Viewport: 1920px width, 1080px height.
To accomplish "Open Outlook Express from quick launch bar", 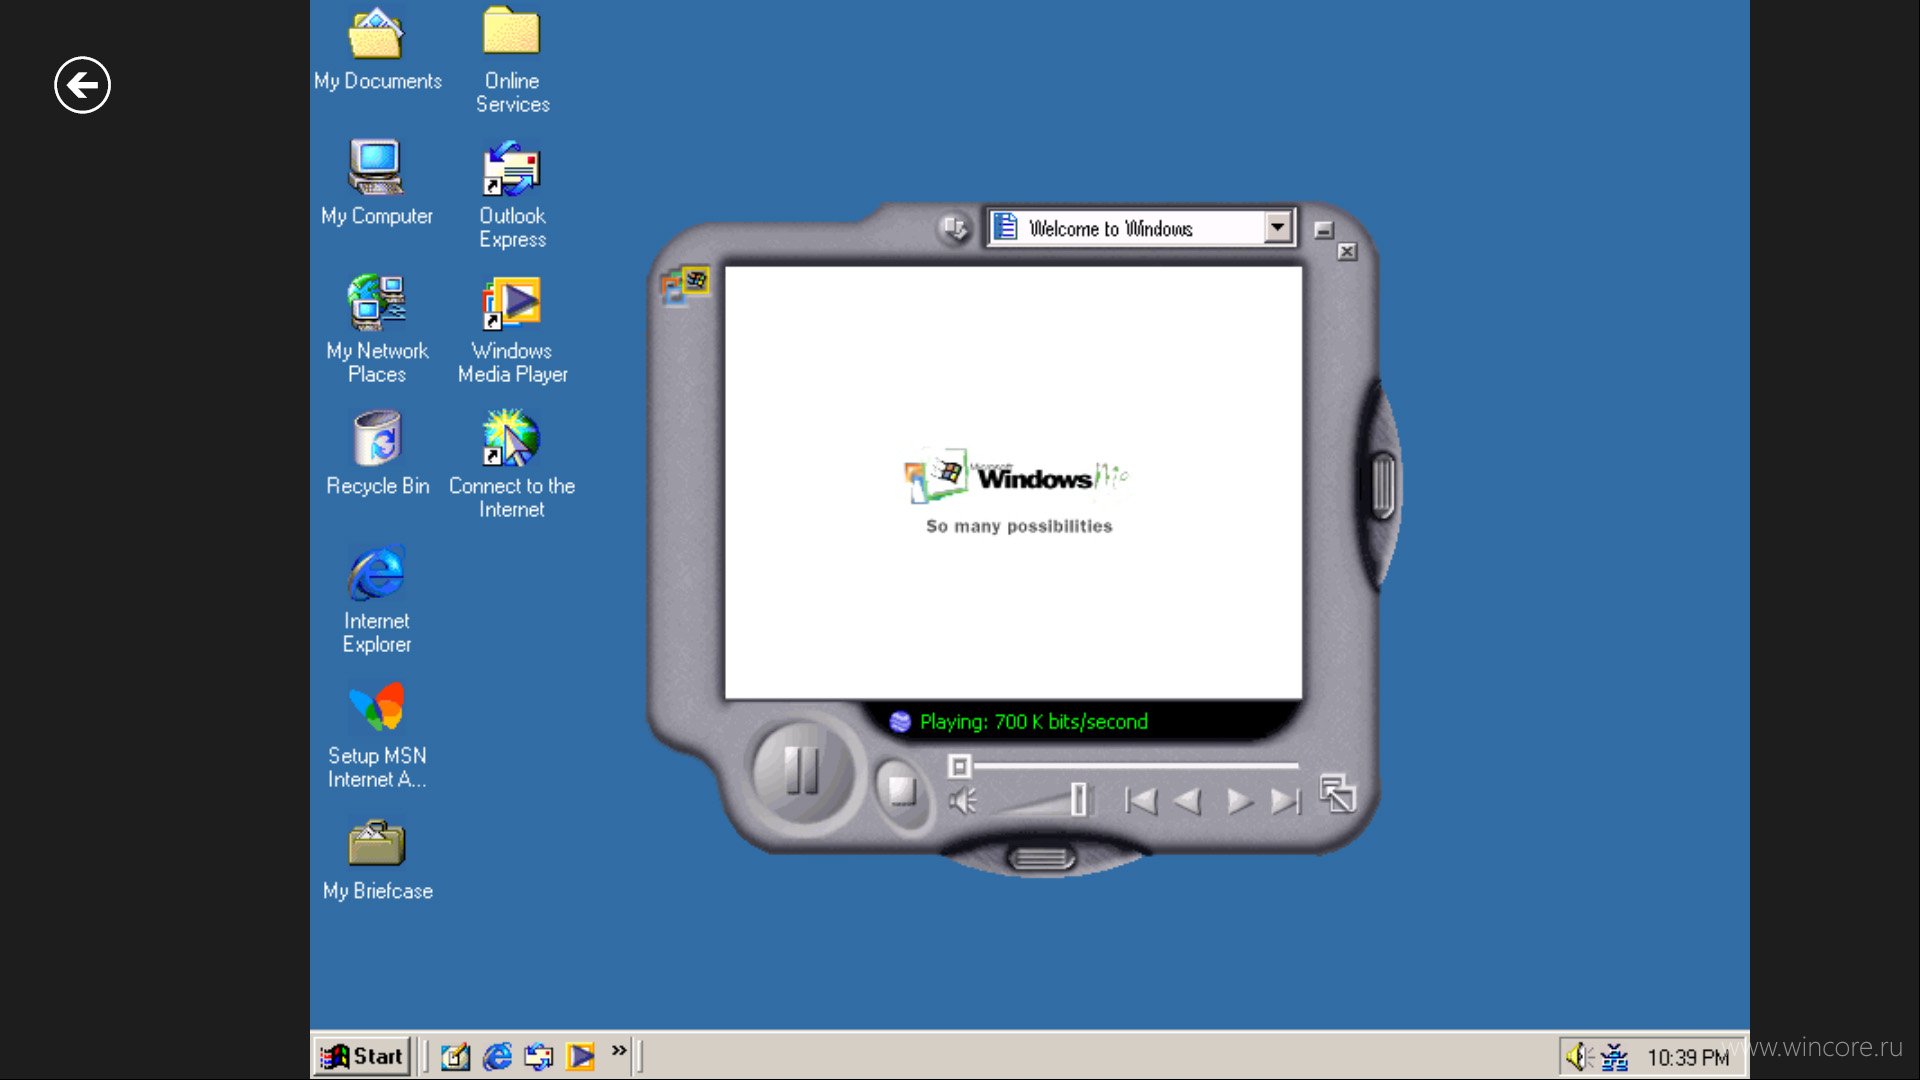I will pyautogui.click(x=539, y=1056).
